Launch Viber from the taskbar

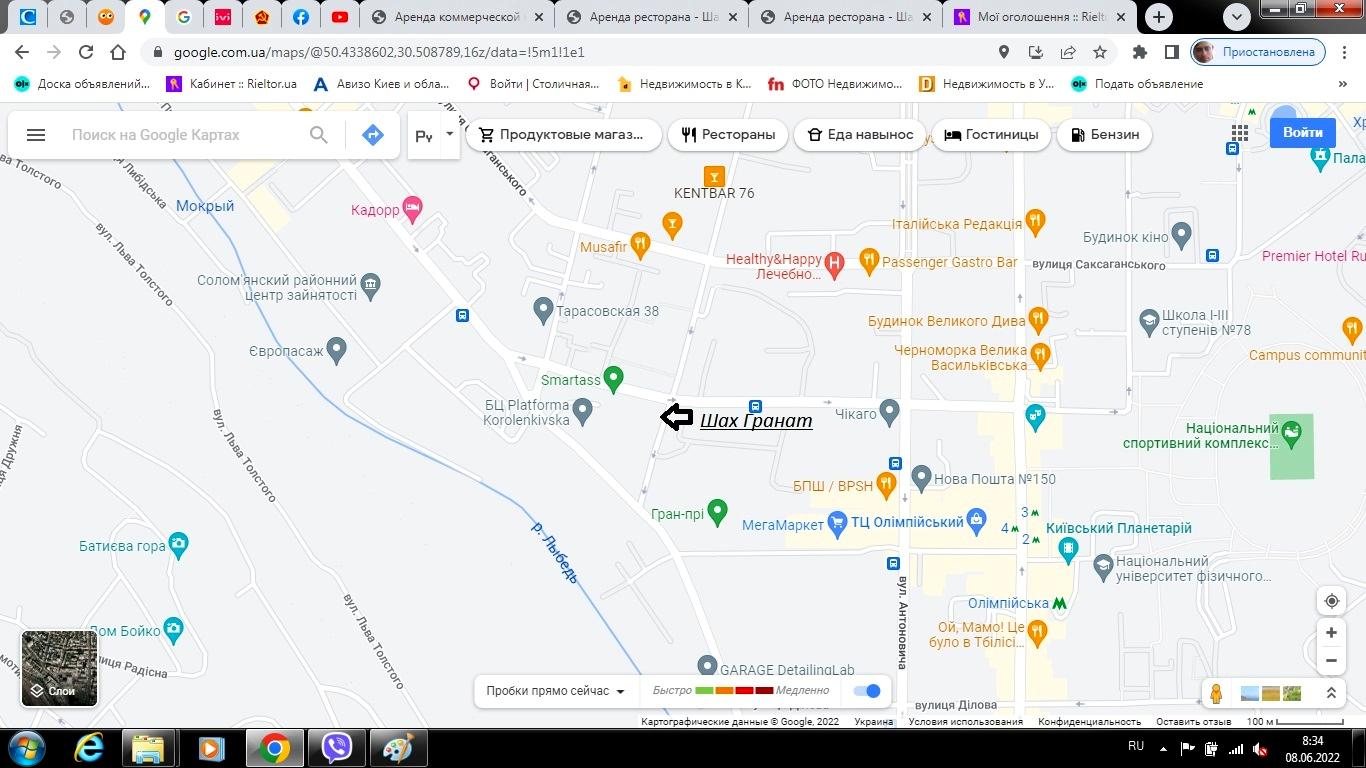click(x=337, y=748)
